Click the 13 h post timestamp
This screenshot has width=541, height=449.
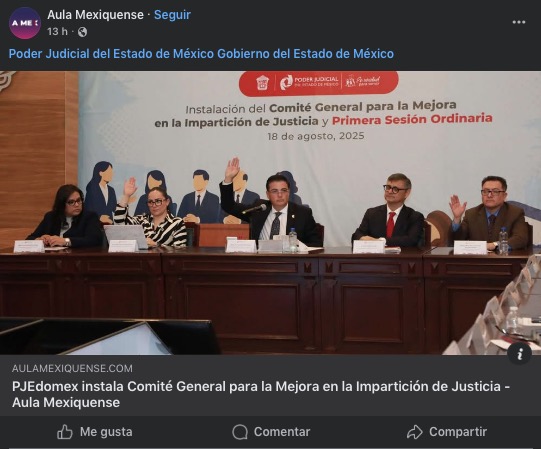(57, 32)
